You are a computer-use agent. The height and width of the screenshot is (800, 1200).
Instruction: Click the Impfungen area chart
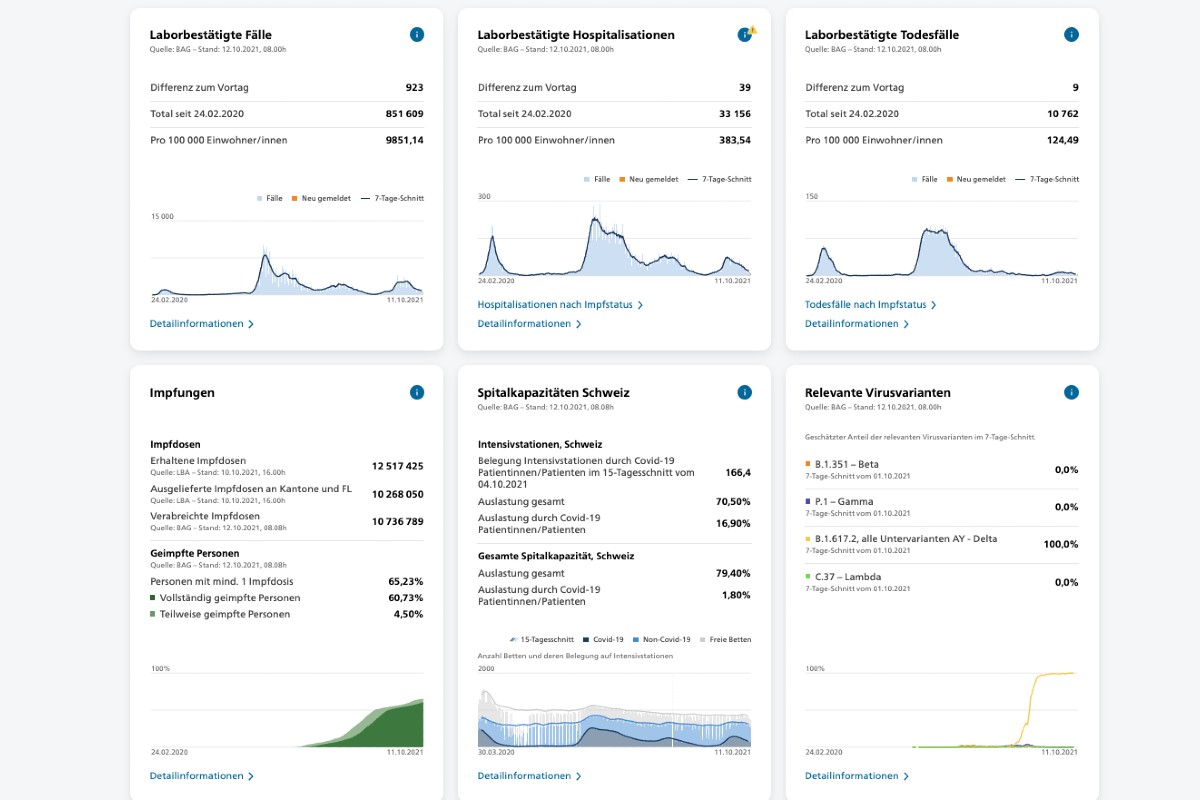287,710
